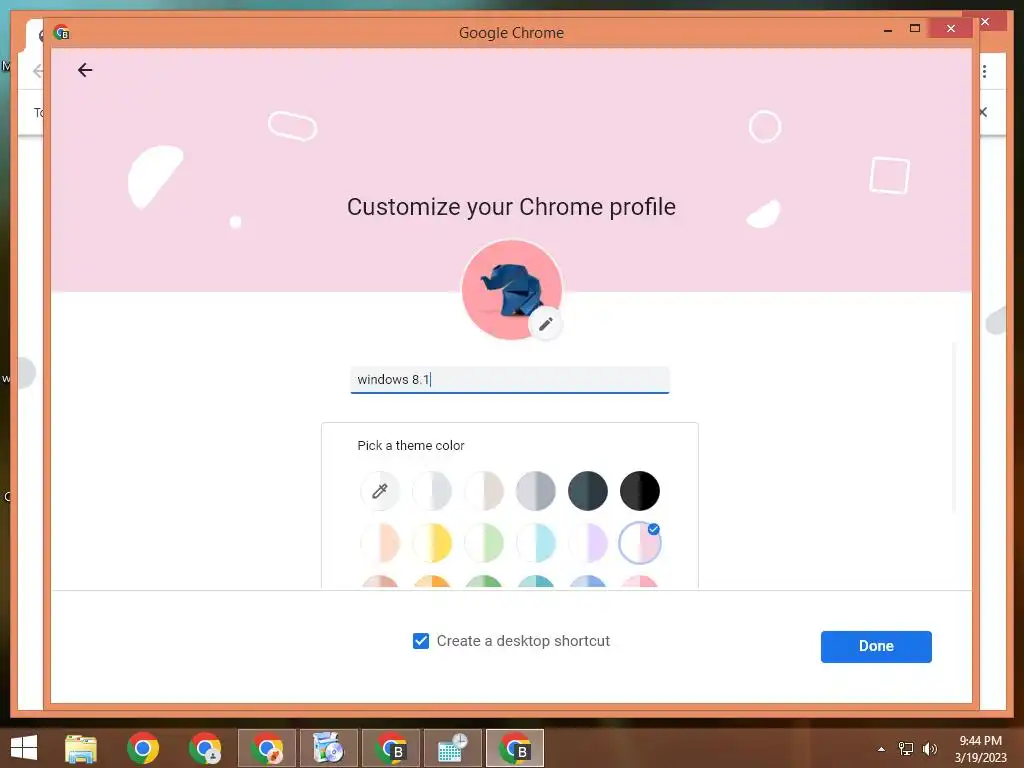Open the network tray icon
This screenshot has height=768, width=1024.
[906, 749]
